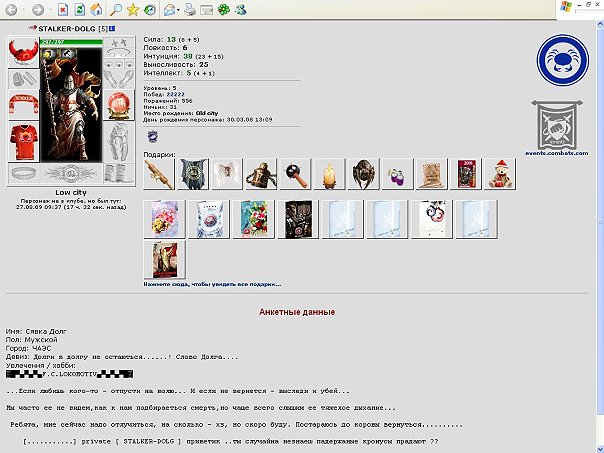The image size is (604, 453).
Task: Select the empty leg armor slot
Action: [119, 141]
